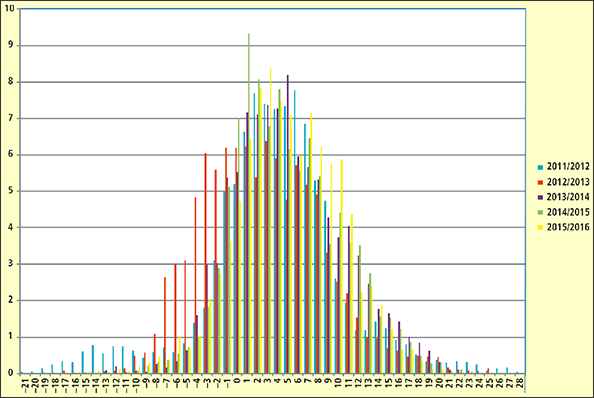This screenshot has width=594, height=398.
Task: Select the 2014/2015 legend label
Action: pyautogui.click(x=568, y=212)
